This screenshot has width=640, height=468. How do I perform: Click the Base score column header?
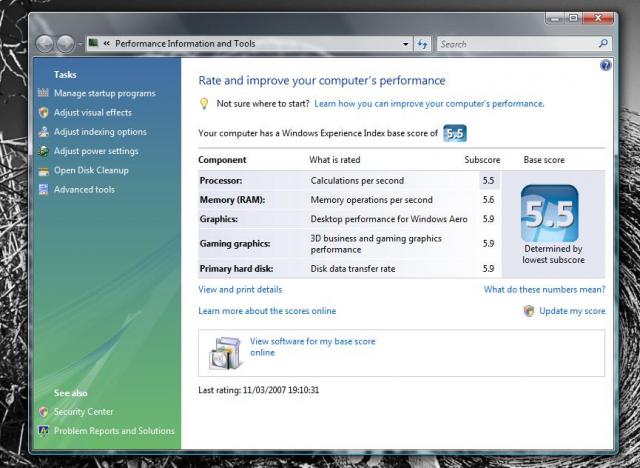click(544, 160)
